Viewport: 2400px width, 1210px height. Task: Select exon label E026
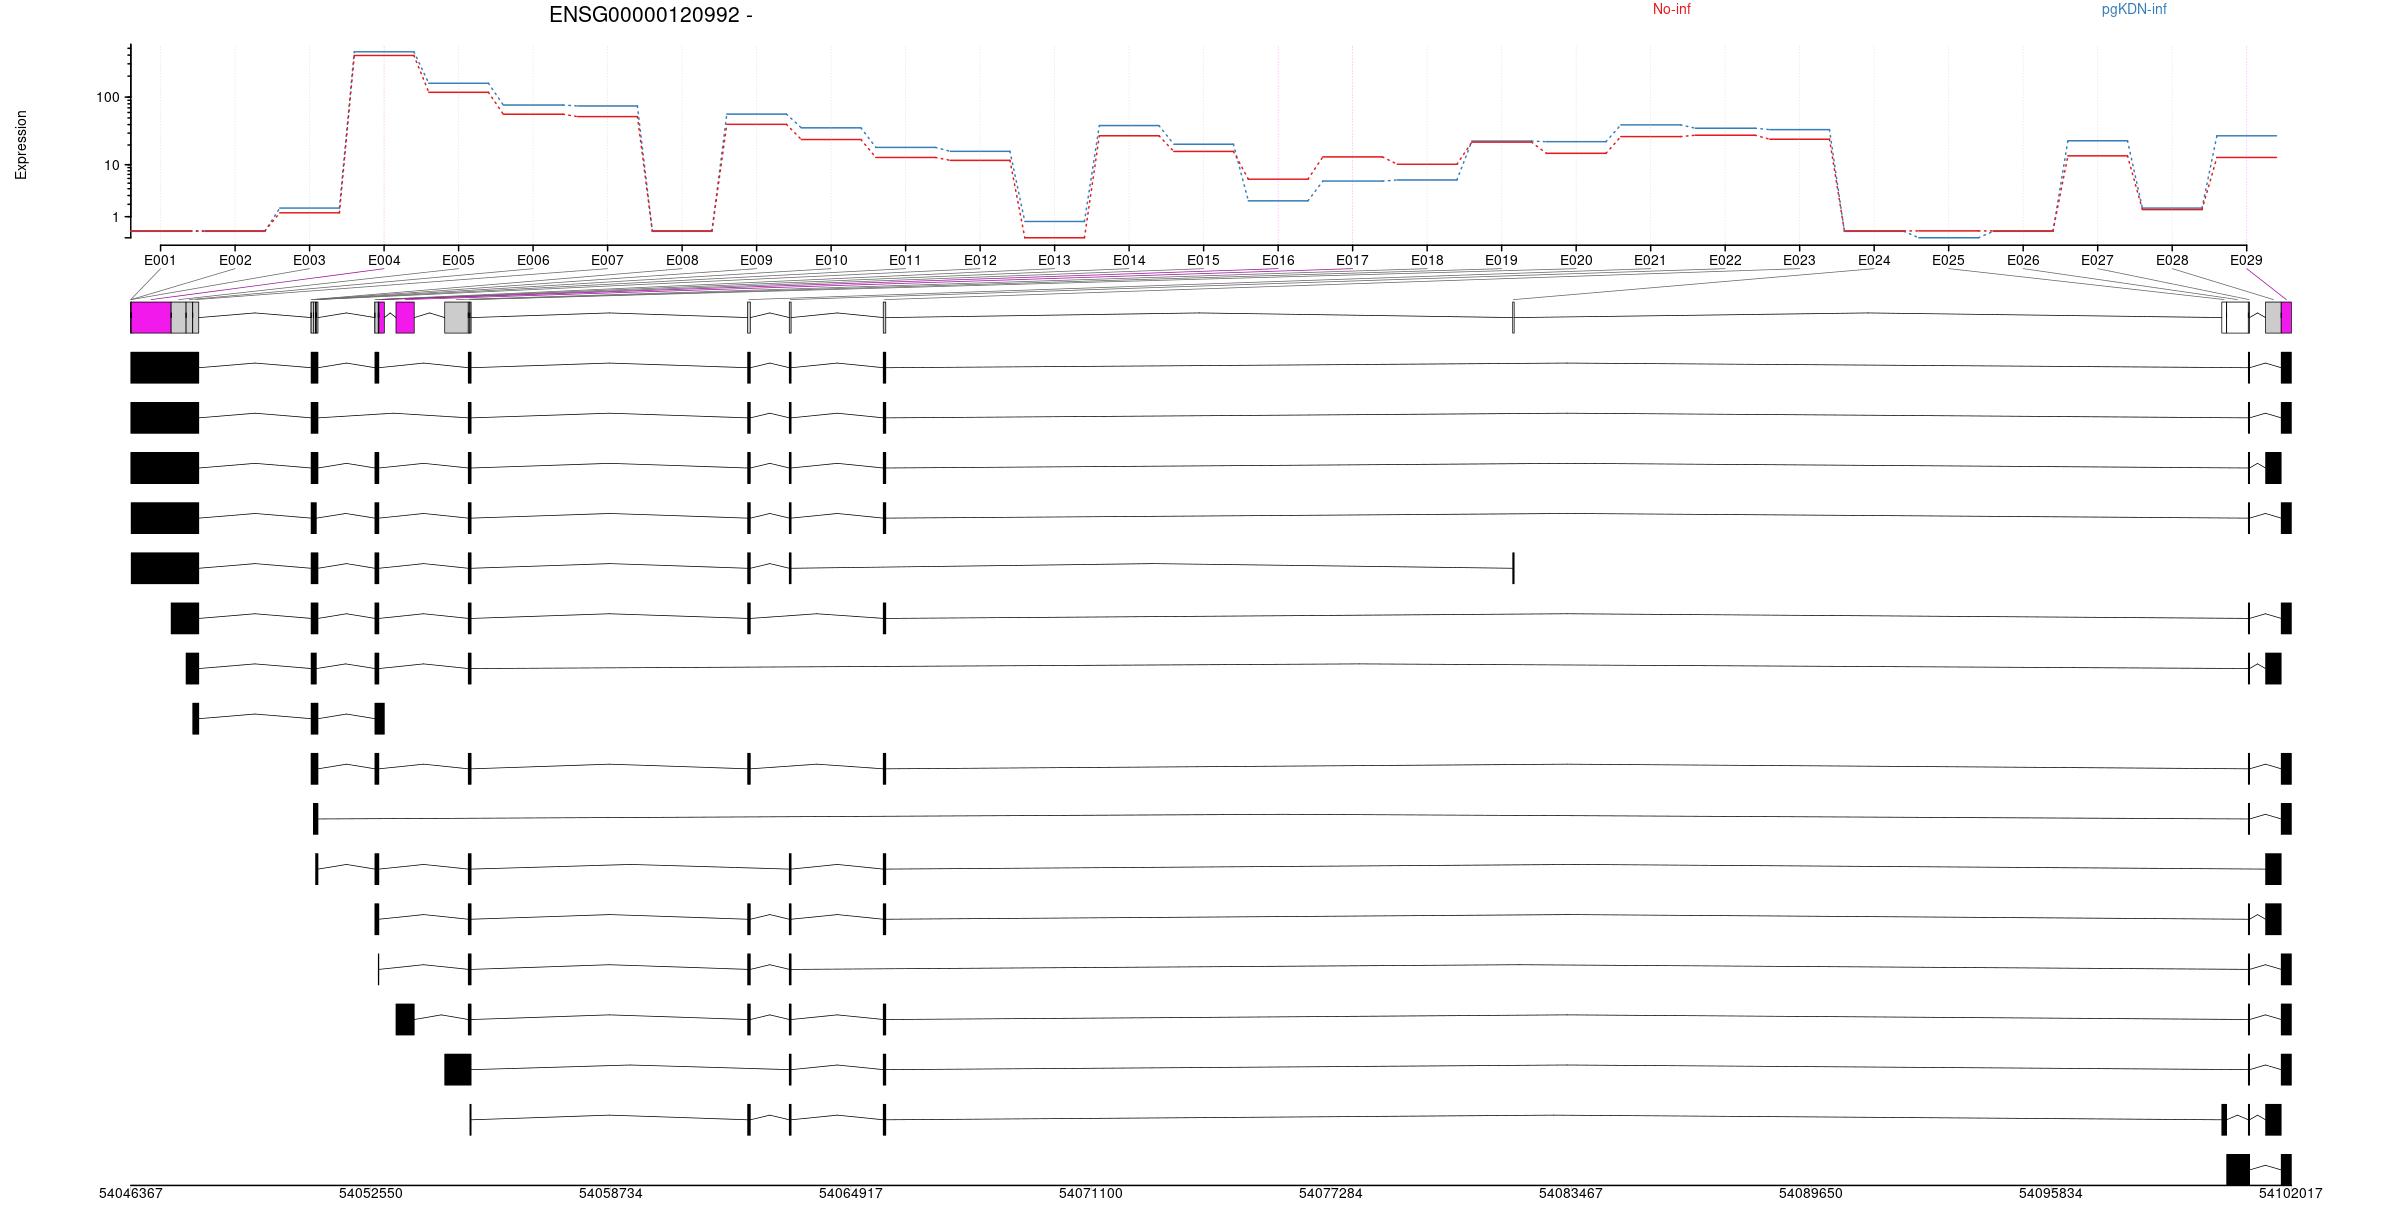tap(2023, 260)
